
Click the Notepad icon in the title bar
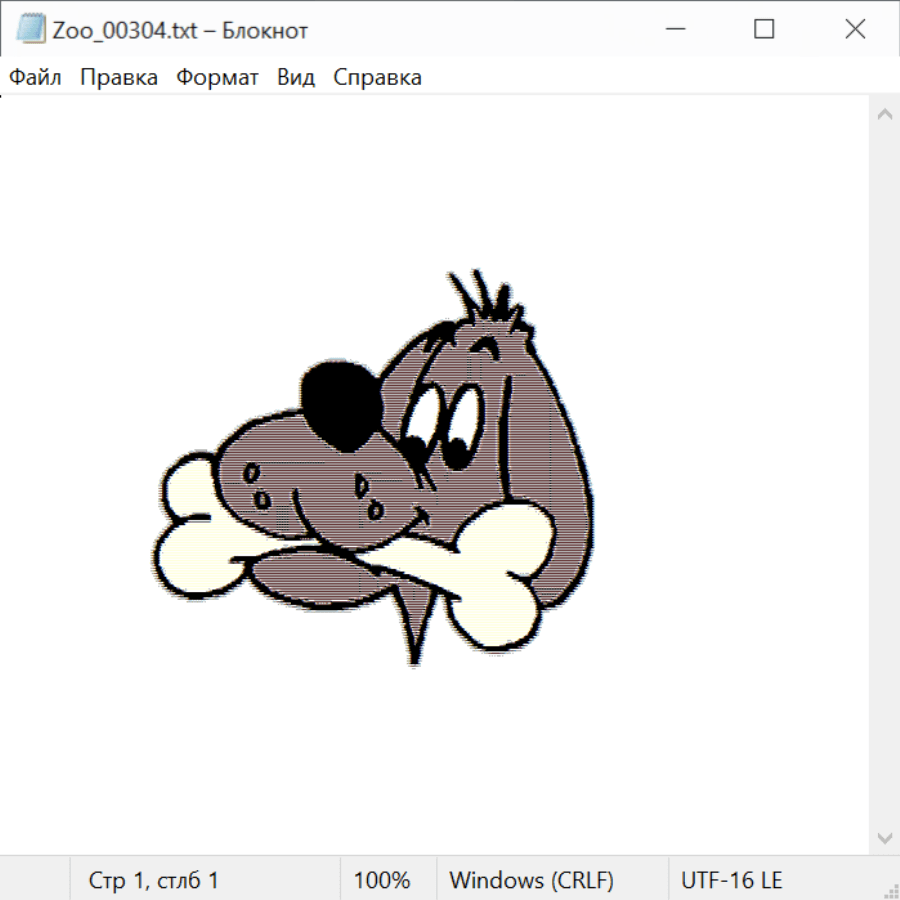pos(31,30)
